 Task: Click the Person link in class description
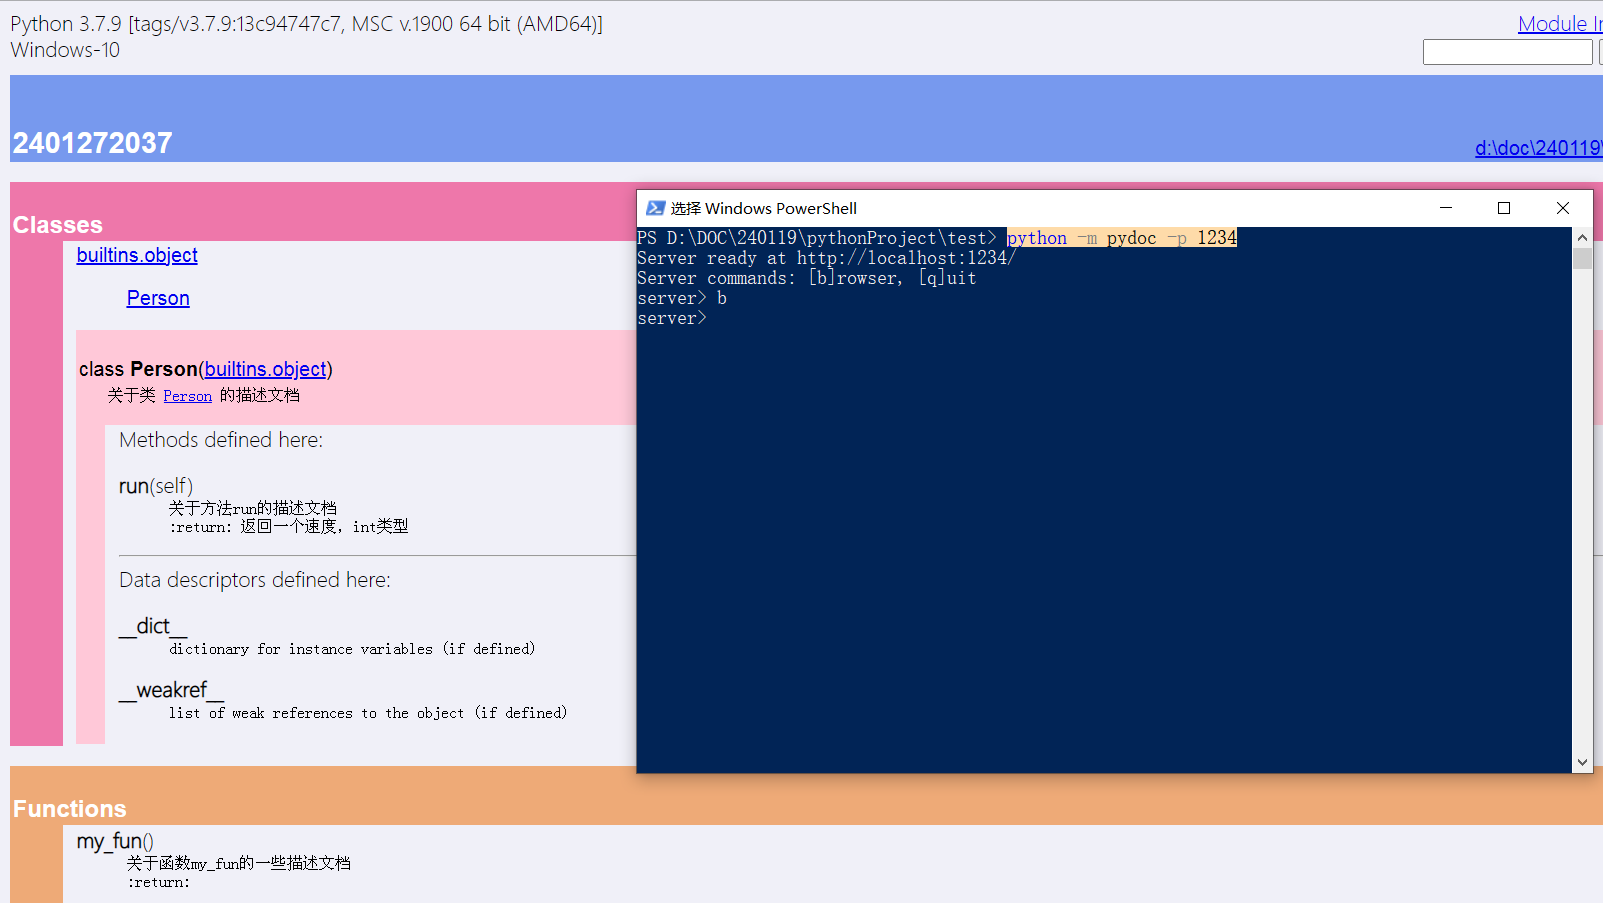tap(188, 396)
